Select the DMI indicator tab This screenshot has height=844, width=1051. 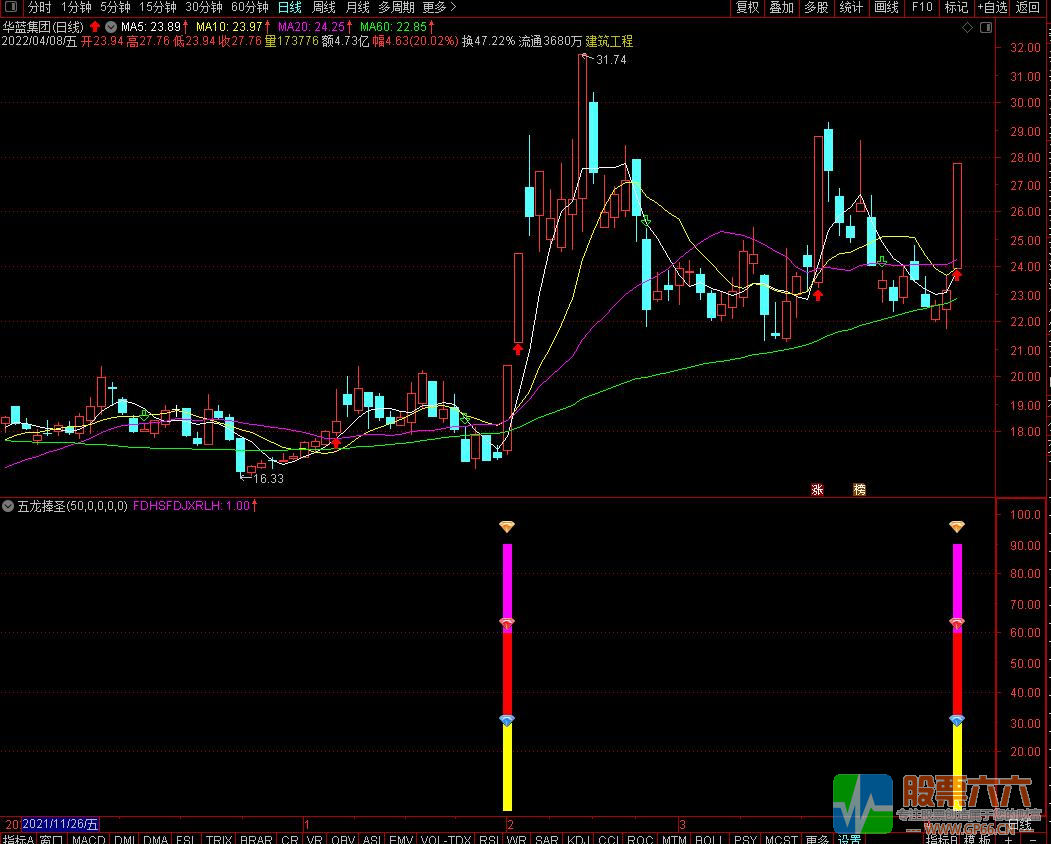(125, 839)
